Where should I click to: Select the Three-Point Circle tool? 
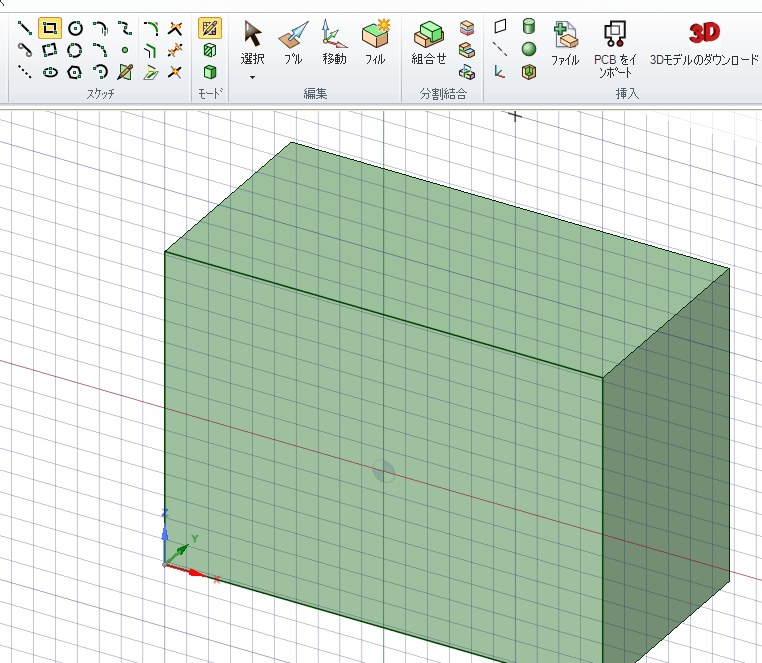75,50
